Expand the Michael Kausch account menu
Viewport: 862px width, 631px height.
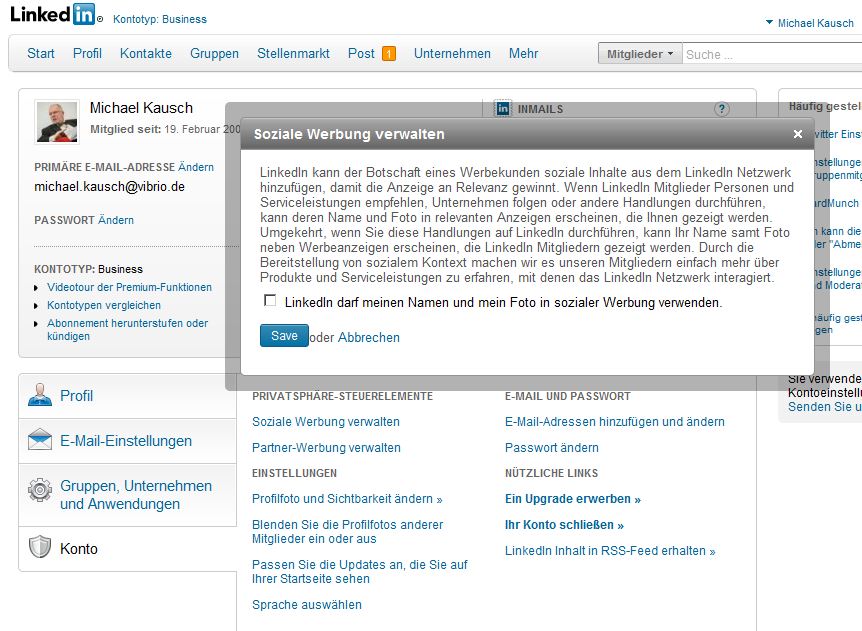809,23
